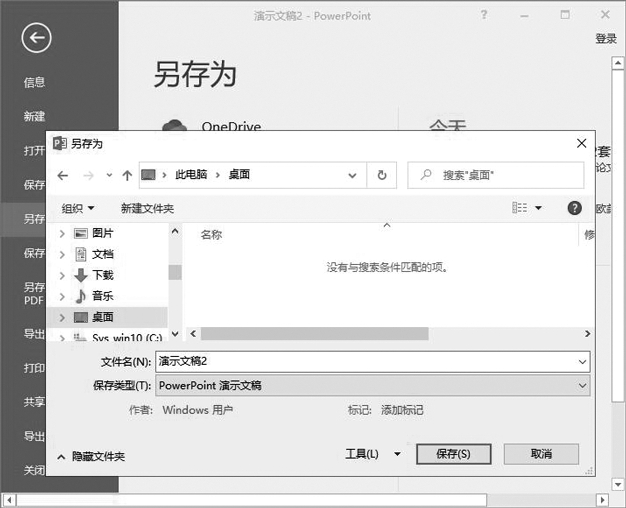The width and height of the screenshot is (626, 508).
Task: Open 打开 in Backstage menu
Action: pos(34,151)
